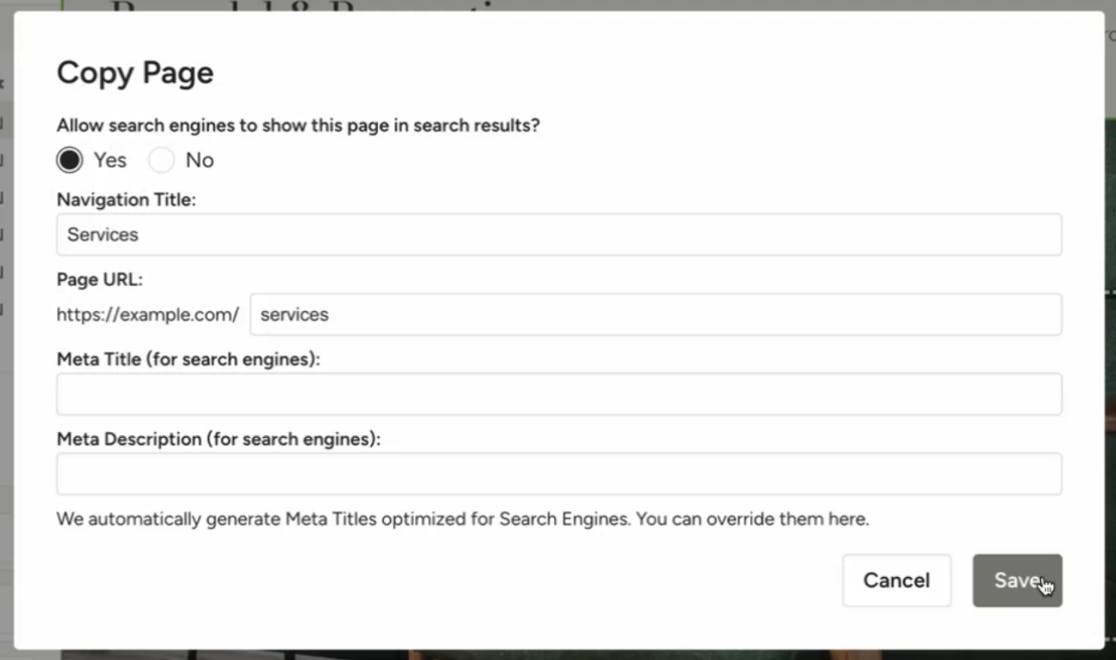Screen dimensions: 1116x660
Task: Click the Page URL slug field
Action: 655,315
